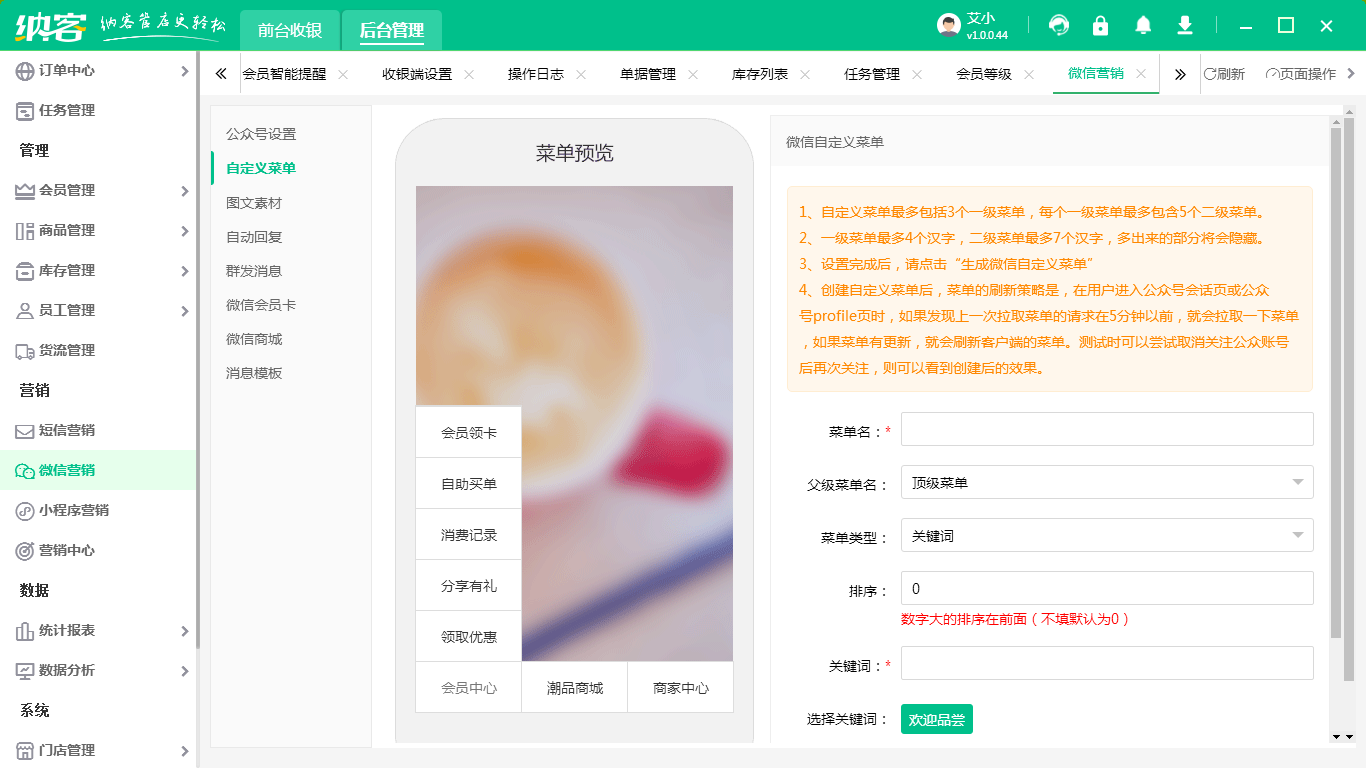Click the 菜单名 input field
The image size is (1366, 768).
pos(1106,429)
